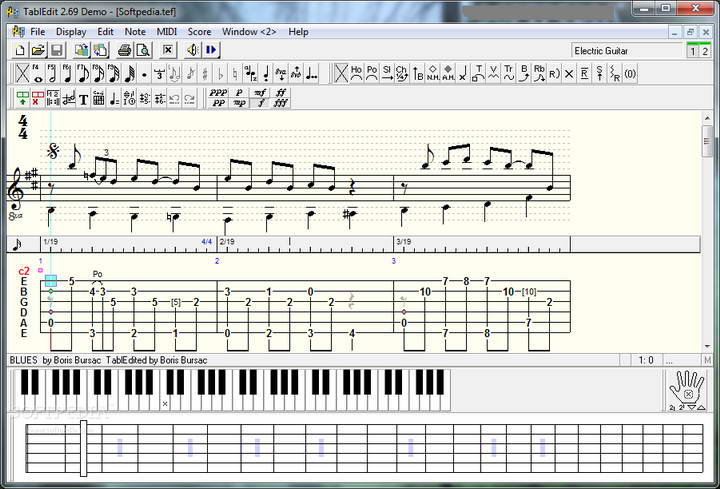Set dynamics to mf
This screenshot has height=489, width=720.
click(x=260, y=93)
